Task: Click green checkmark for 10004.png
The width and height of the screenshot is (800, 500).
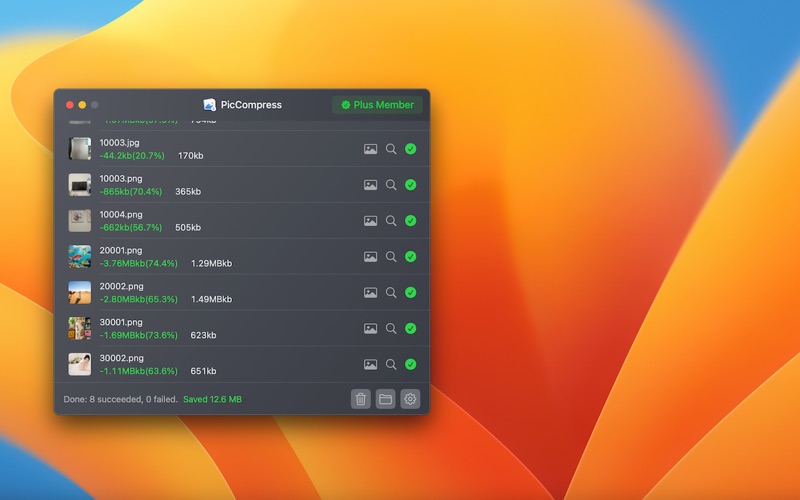Action: 411,221
